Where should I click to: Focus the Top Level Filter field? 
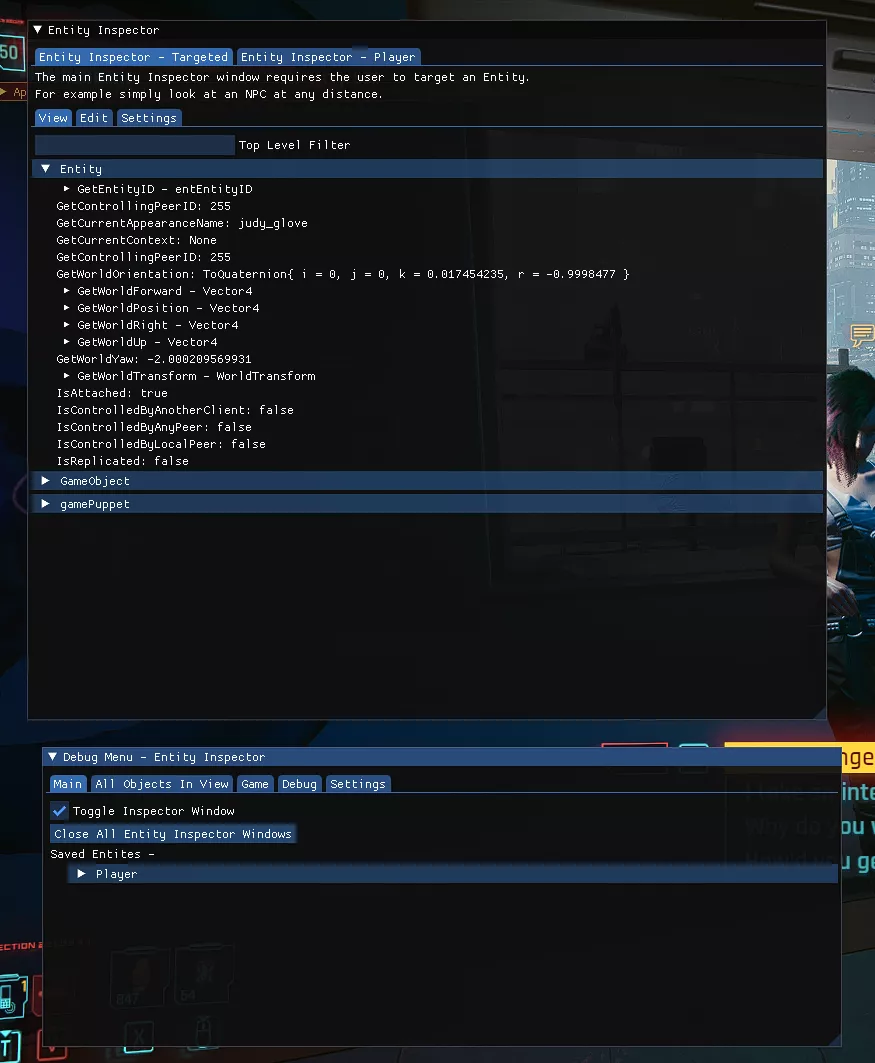click(x=135, y=145)
